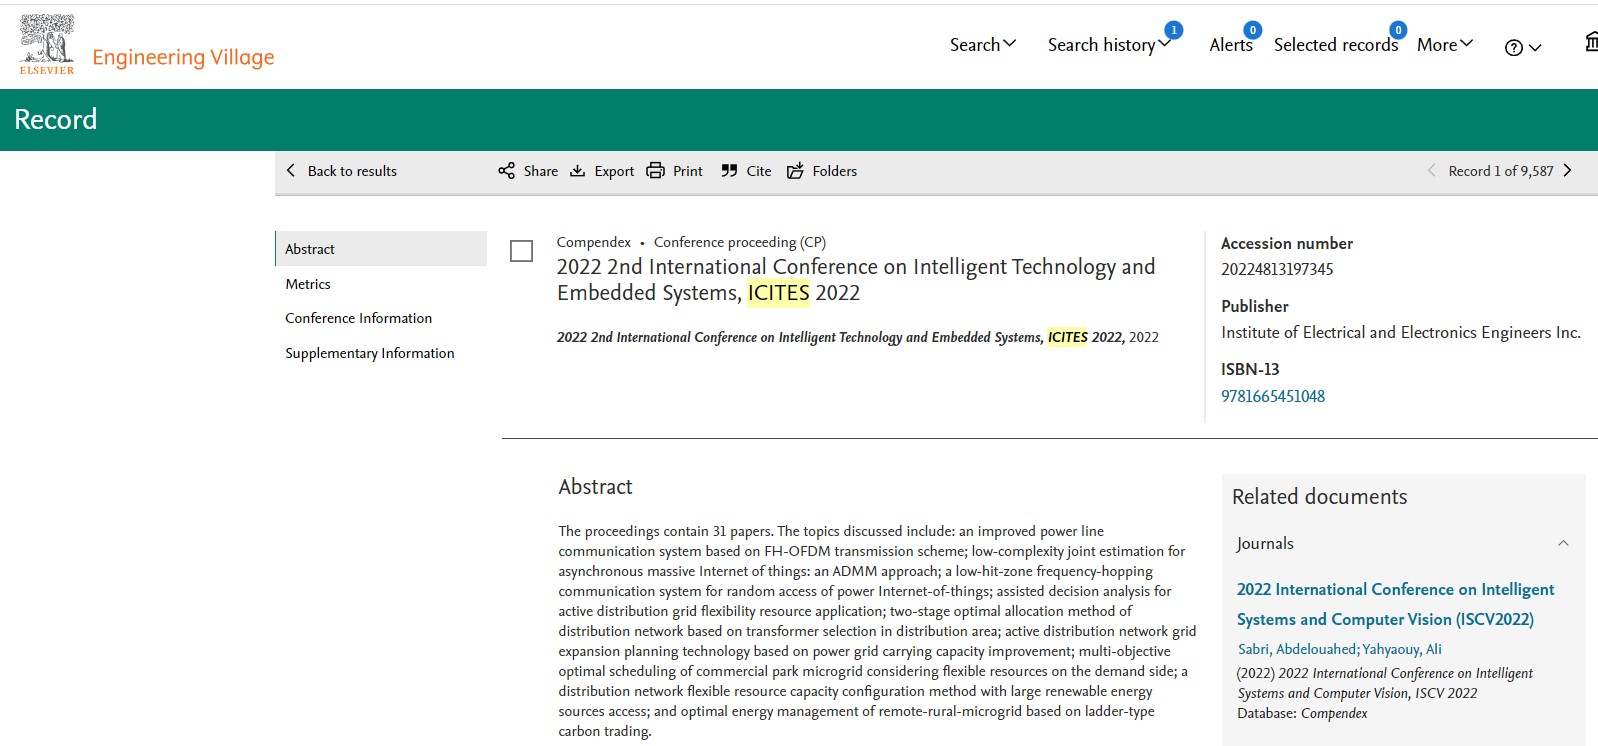Click the Alerts badge count
Viewport: 1598px width, 746px height.
tap(1252, 30)
